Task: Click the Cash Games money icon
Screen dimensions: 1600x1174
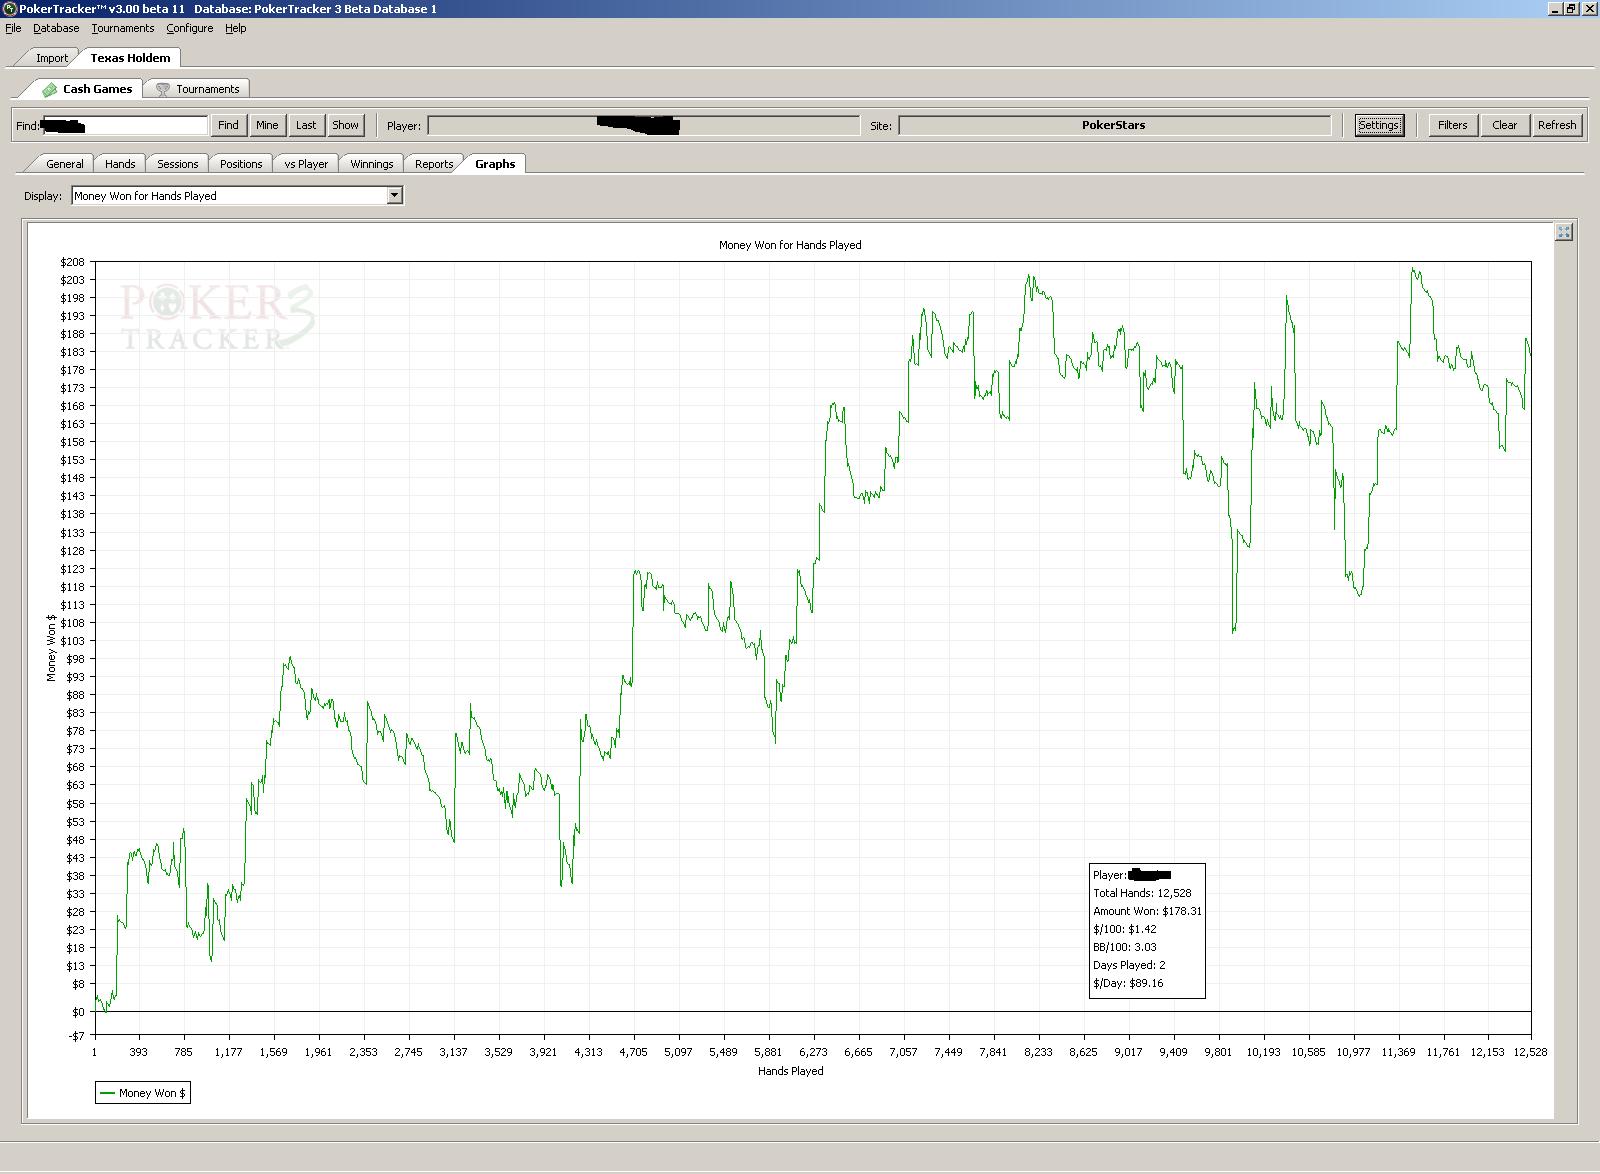Action: (x=49, y=89)
